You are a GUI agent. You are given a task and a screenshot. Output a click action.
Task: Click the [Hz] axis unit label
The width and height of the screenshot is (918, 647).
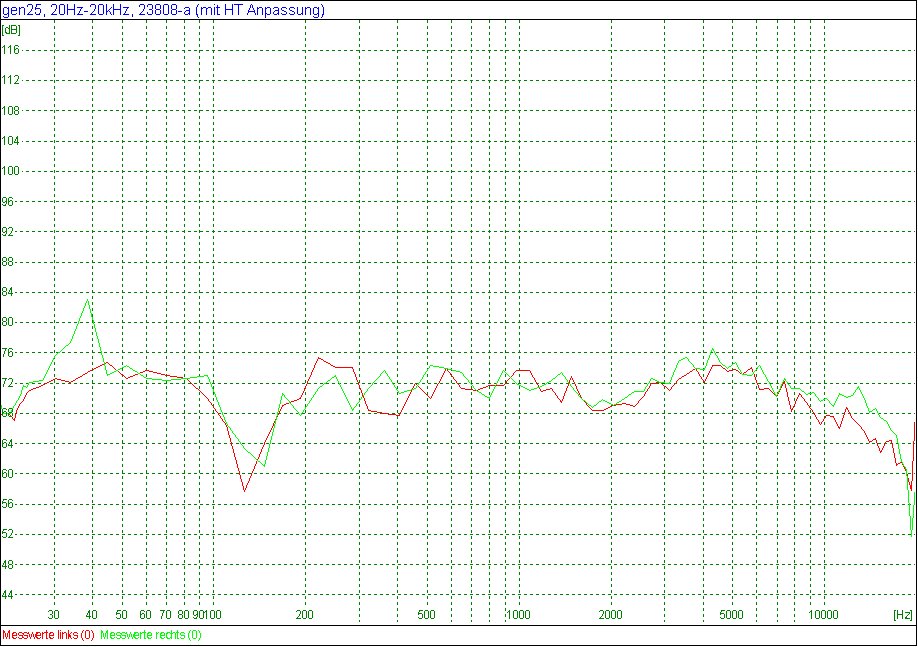902,615
